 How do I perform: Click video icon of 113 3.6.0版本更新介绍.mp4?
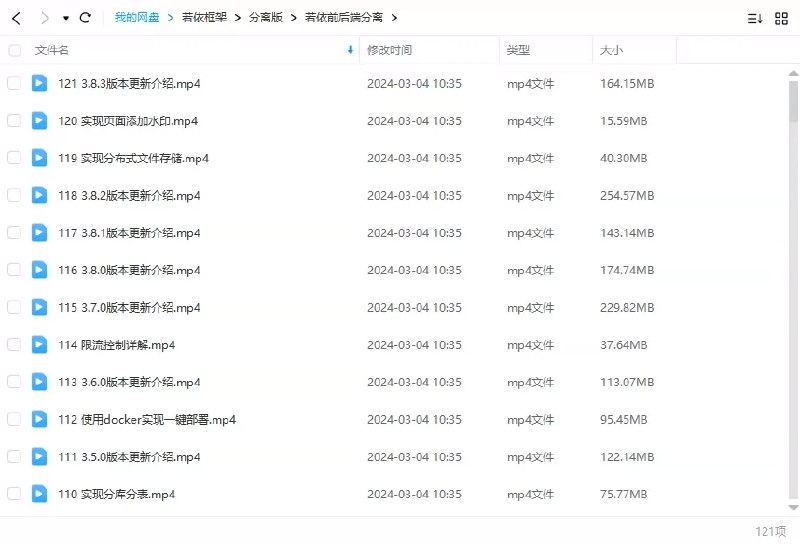click(x=39, y=382)
